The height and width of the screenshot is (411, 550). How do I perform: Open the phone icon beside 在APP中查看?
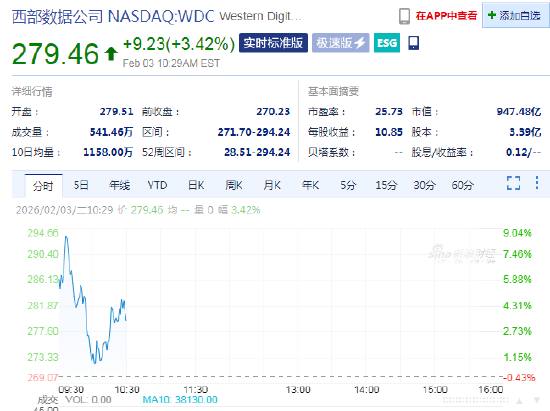point(404,16)
